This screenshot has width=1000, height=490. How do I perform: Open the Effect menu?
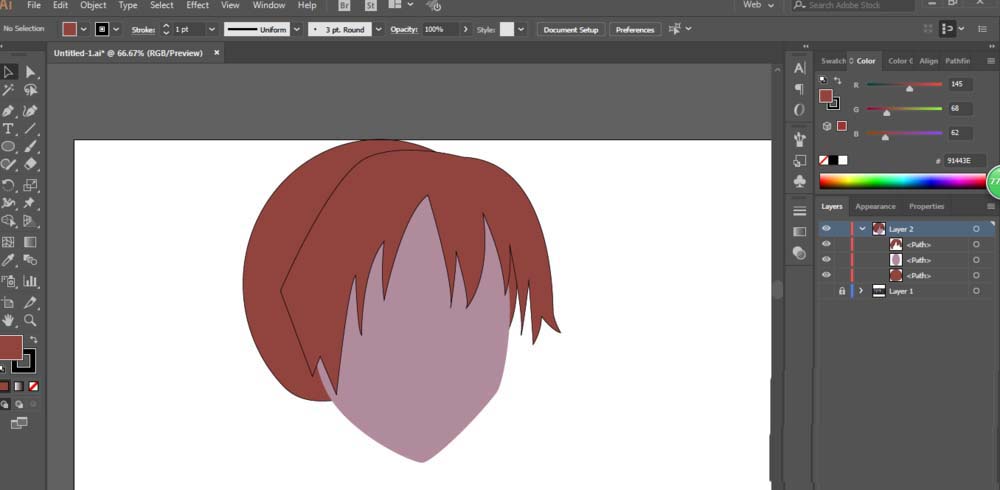[x=197, y=5]
